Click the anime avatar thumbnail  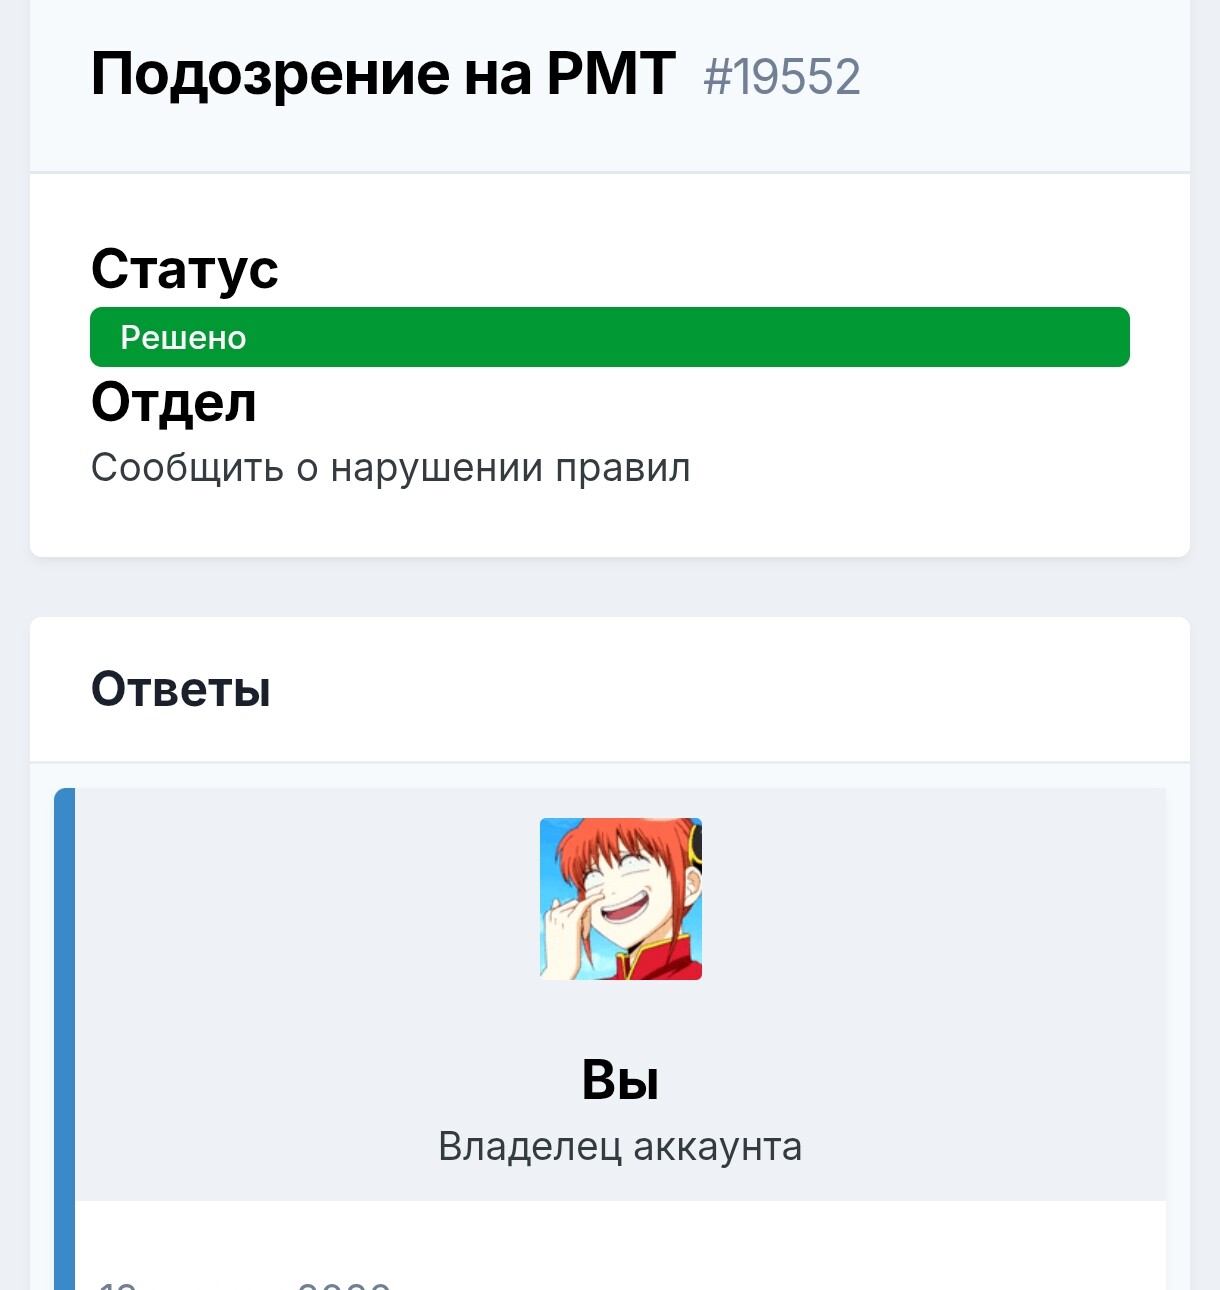coord(620,898)
